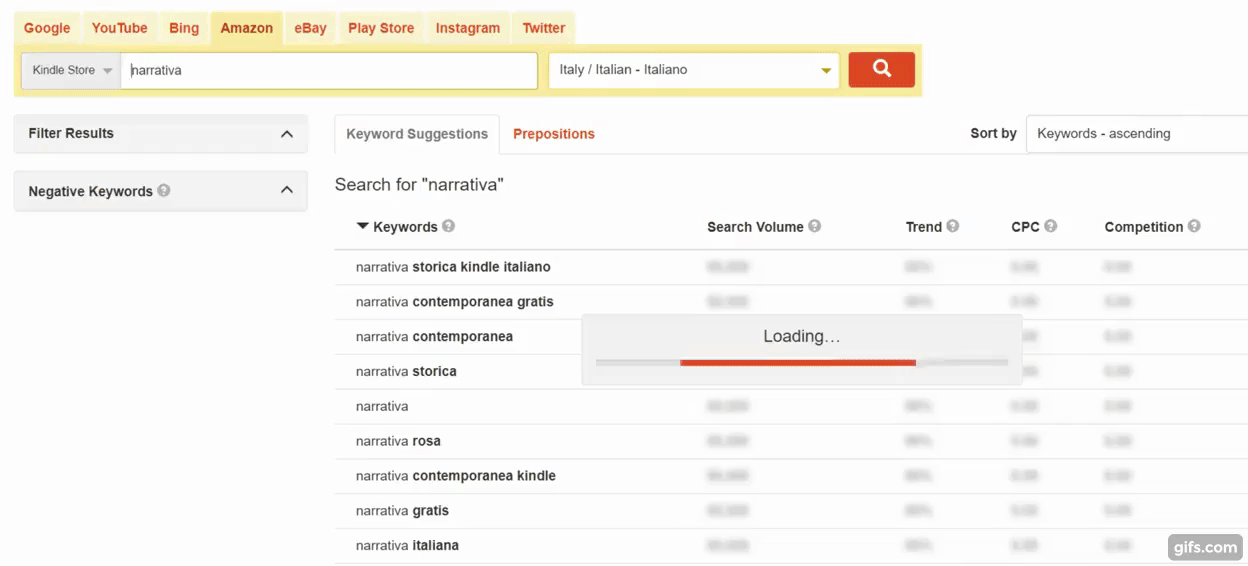
Task: Toggle Keywords column sort arrow
Action: click(x=362, y=226)
